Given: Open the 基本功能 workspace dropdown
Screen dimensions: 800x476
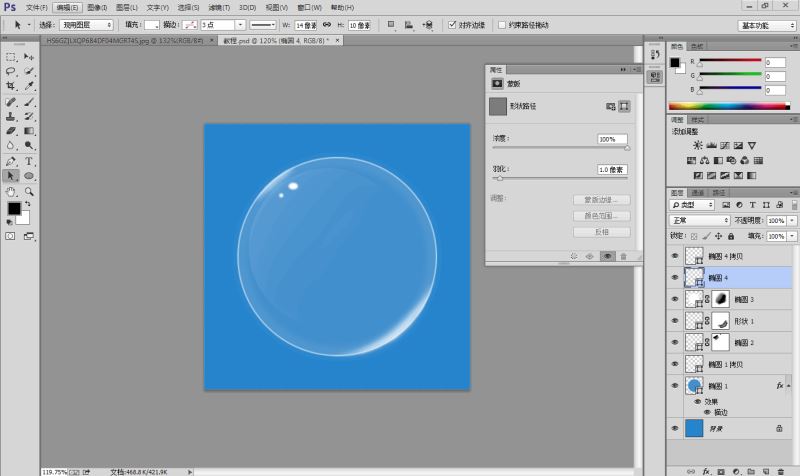Looking at the screenshot, I should [x=767, y=24].
